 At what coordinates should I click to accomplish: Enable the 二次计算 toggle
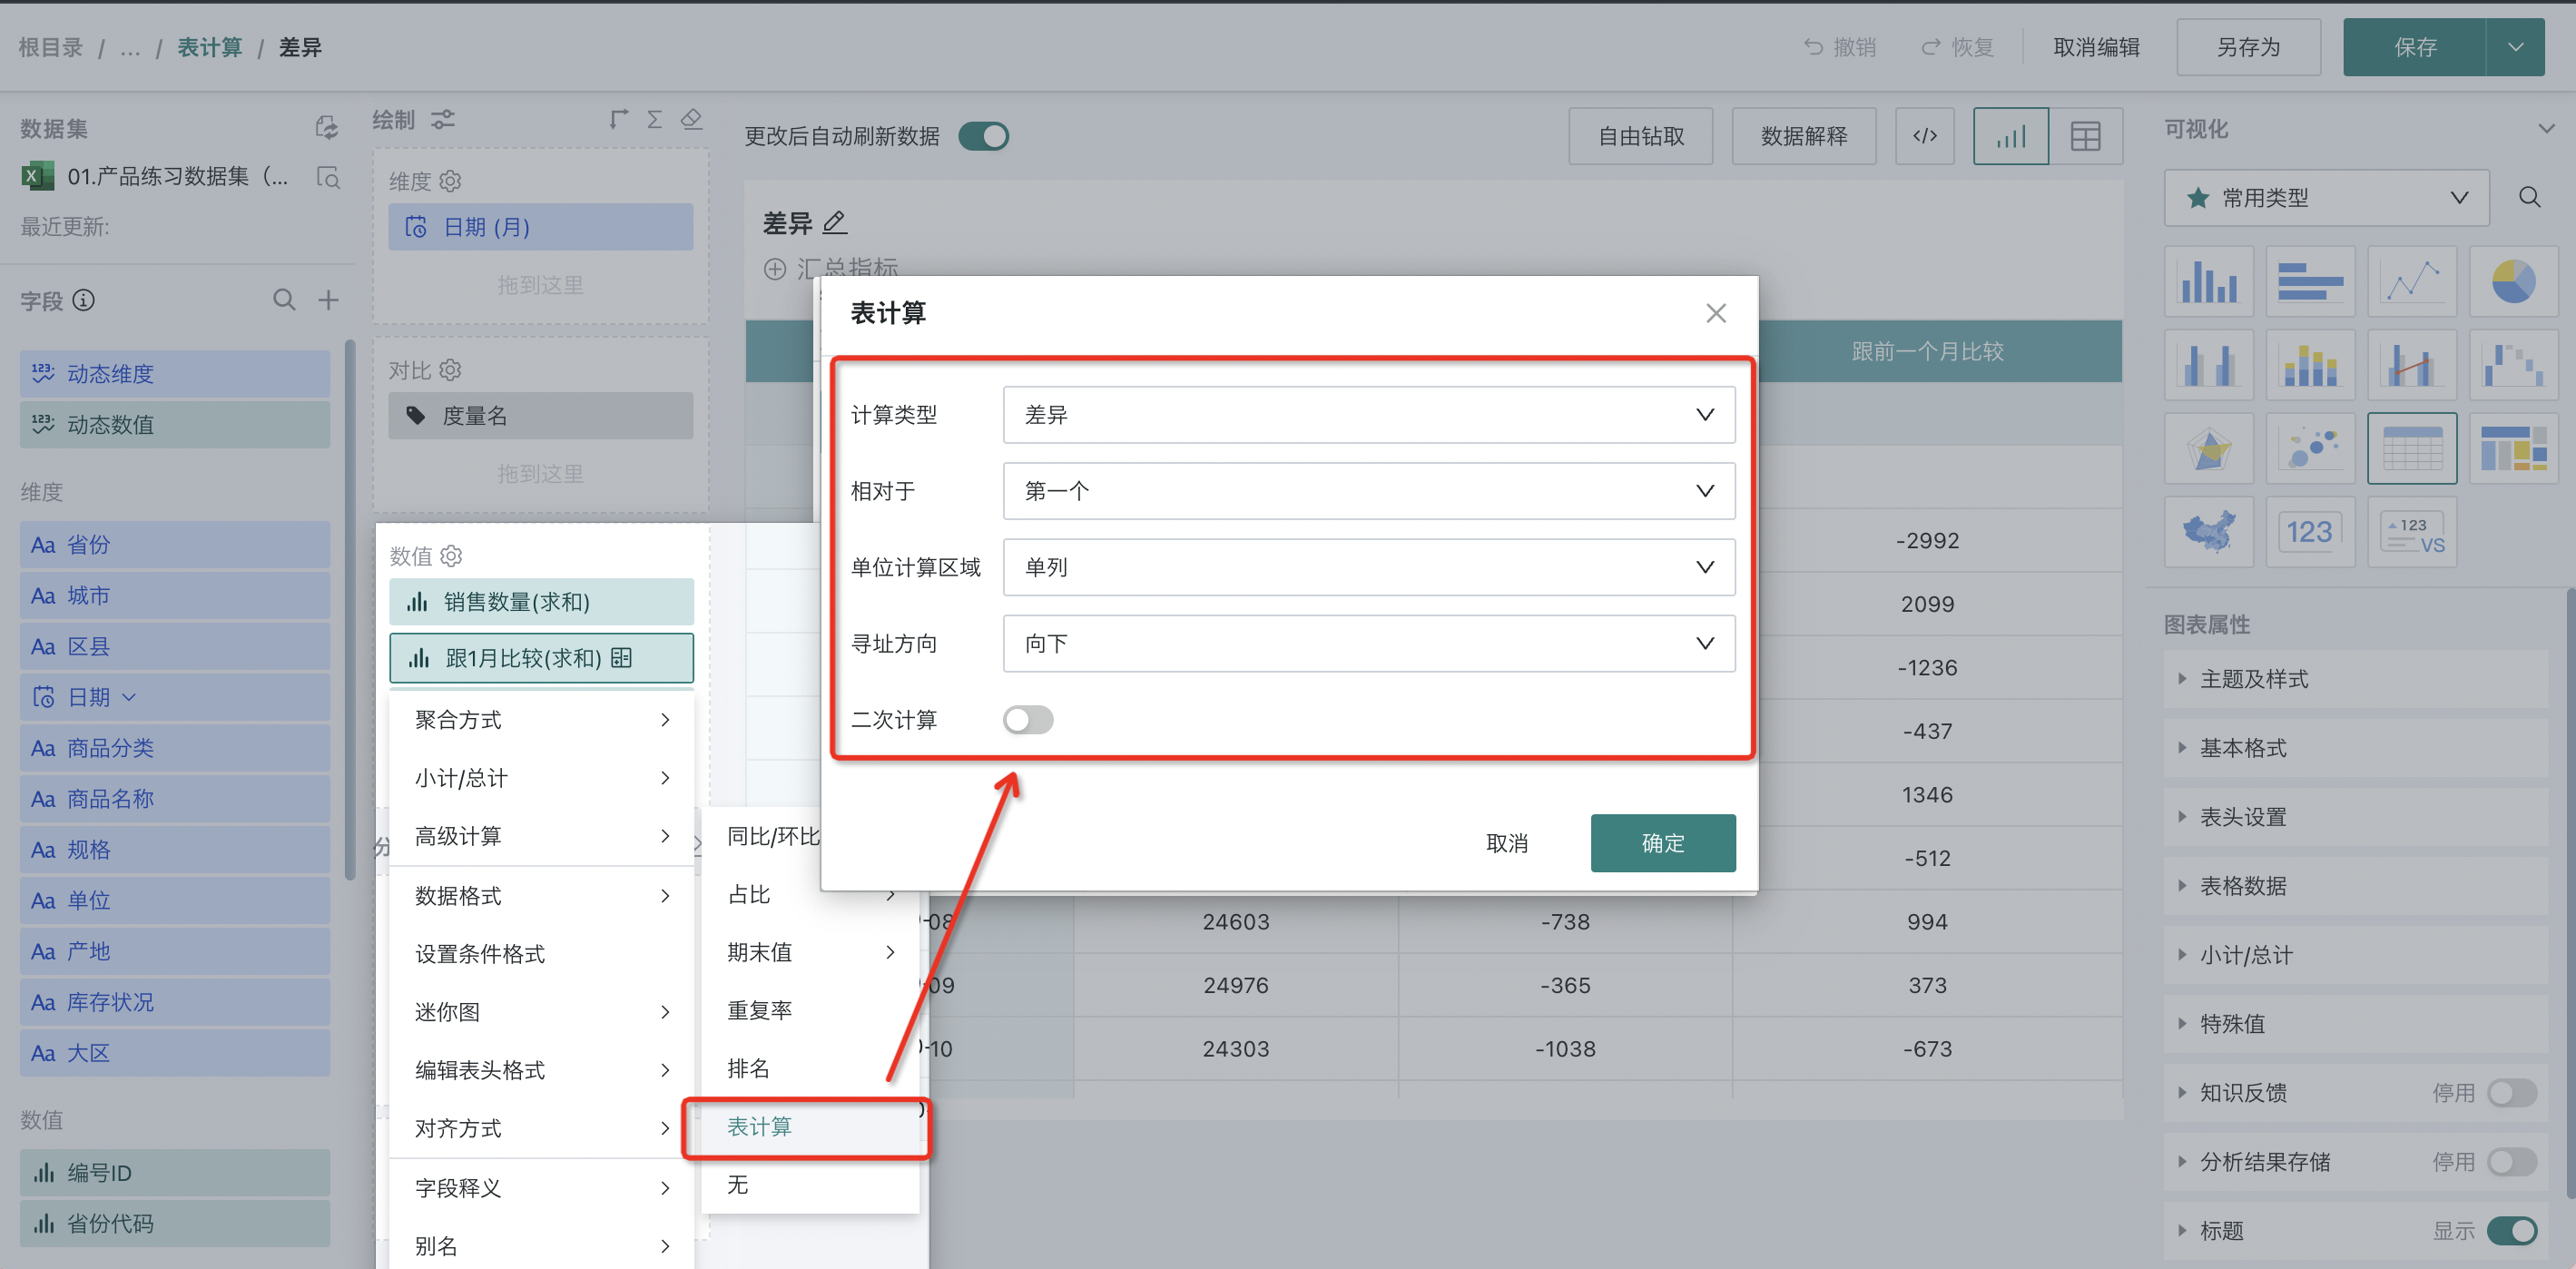coord(1028,720)
